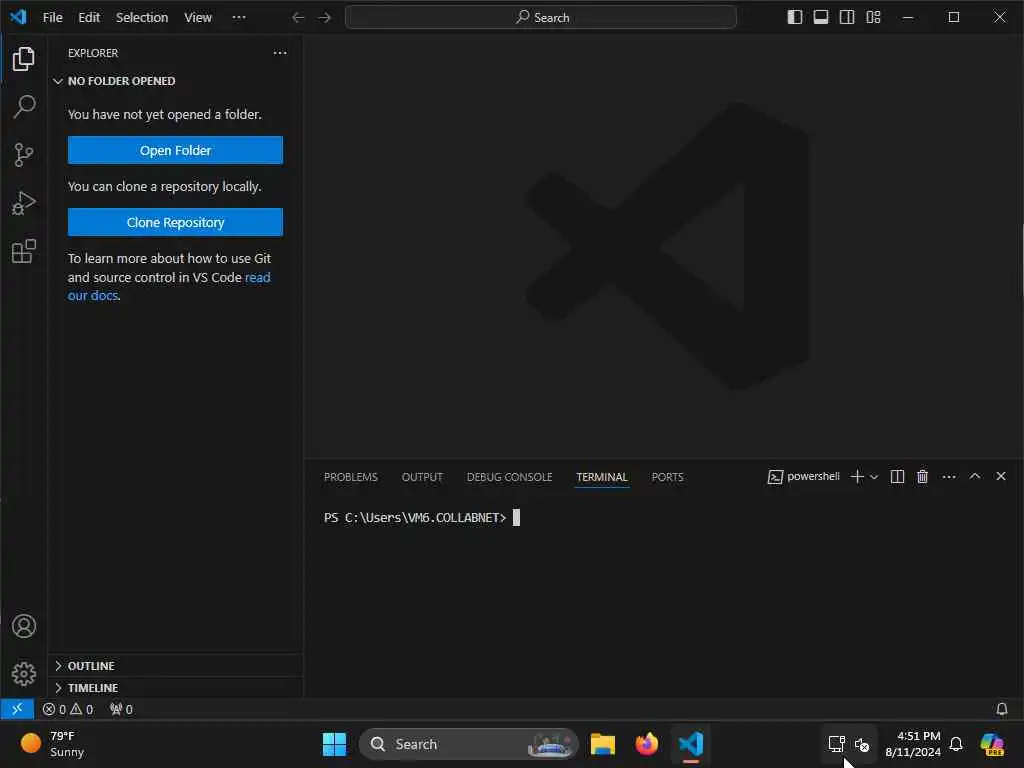Open Run and Debug view
1024x768 pixels.
pos(24,203)
